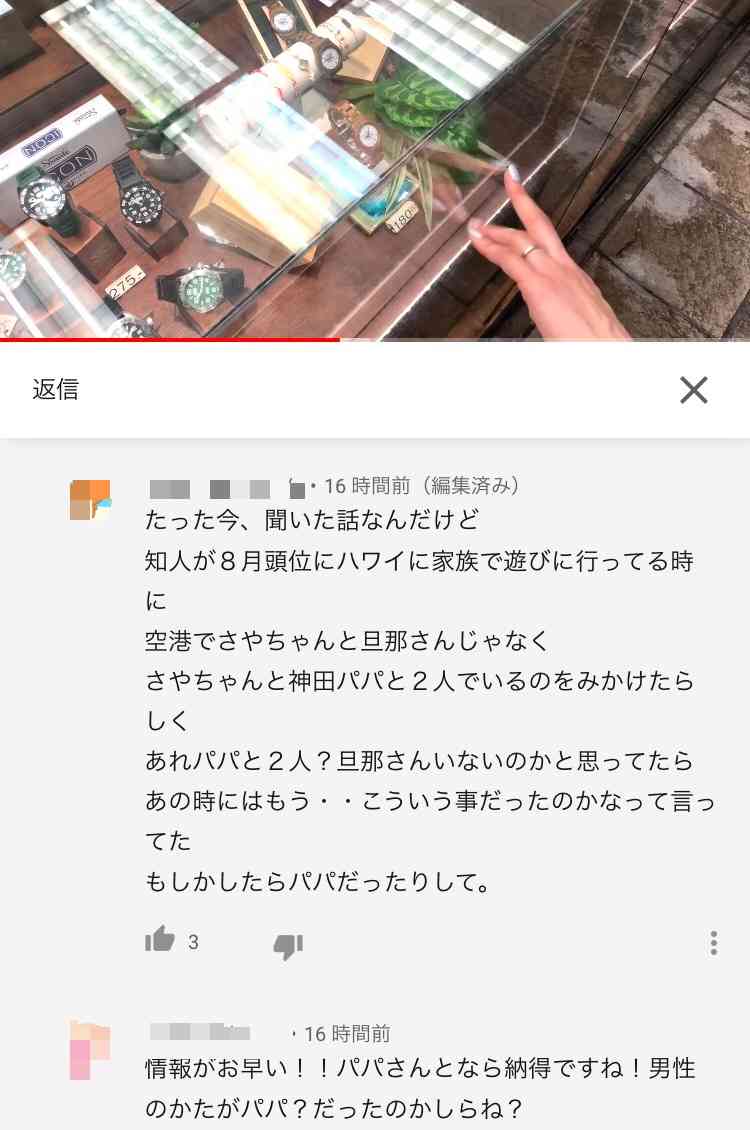
Task: Open three-dot options menu for first comment
Action: 713,943
